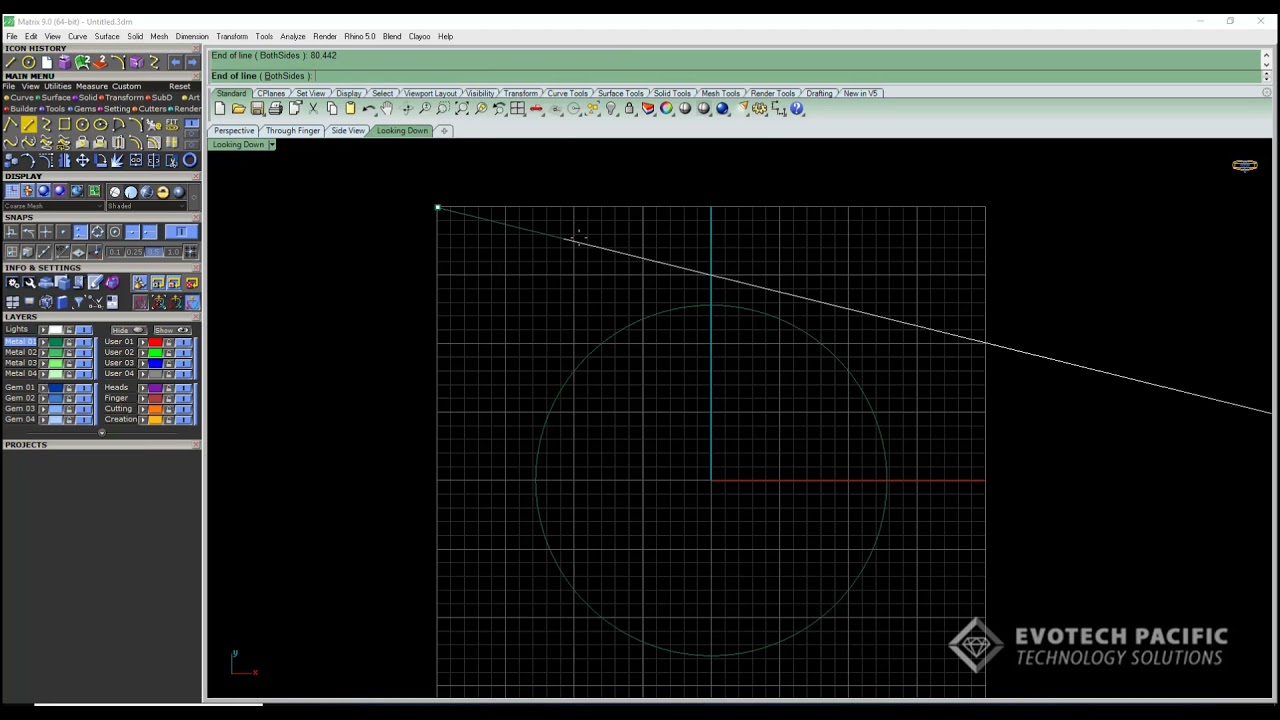Expand the Lights layer arrow
Viewport: 1280px width, 720px height.
[x=43, y=329]
